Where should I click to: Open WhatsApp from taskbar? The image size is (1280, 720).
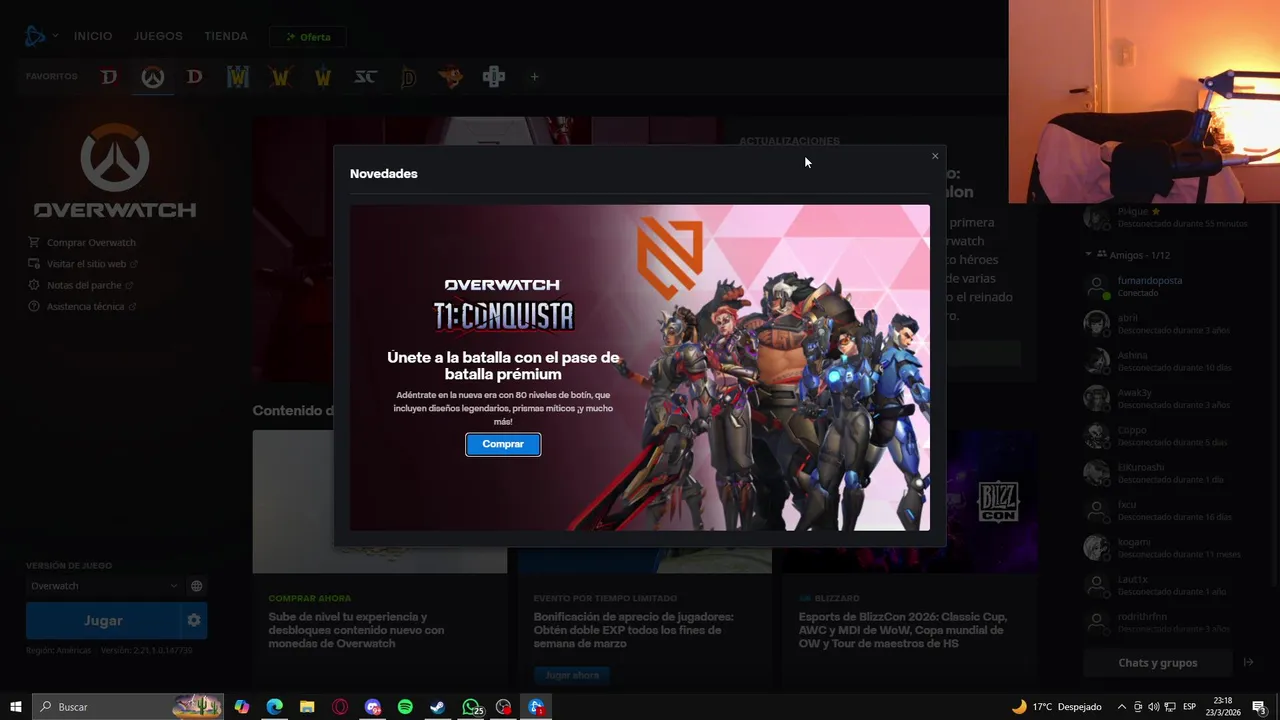[x=471, y=707]
